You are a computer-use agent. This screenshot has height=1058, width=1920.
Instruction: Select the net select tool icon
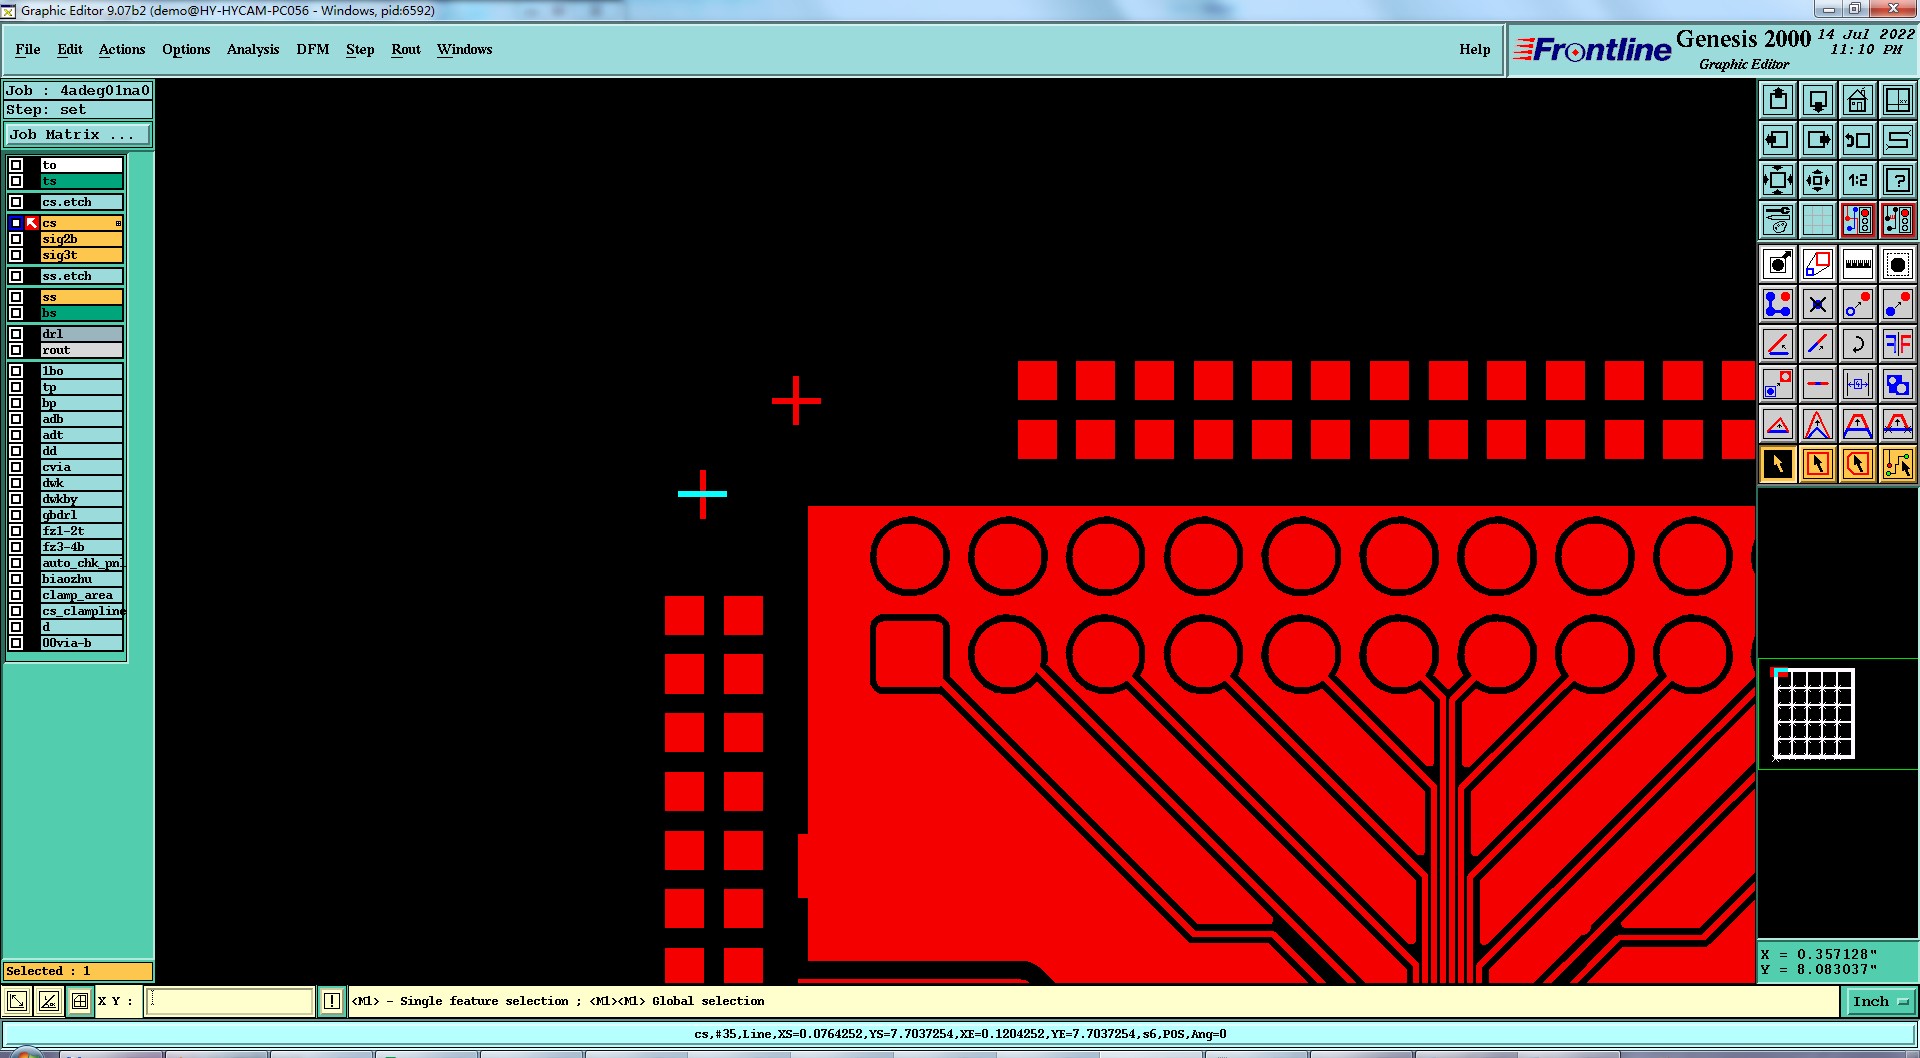pyautogui.click(x=1898, y=464)
